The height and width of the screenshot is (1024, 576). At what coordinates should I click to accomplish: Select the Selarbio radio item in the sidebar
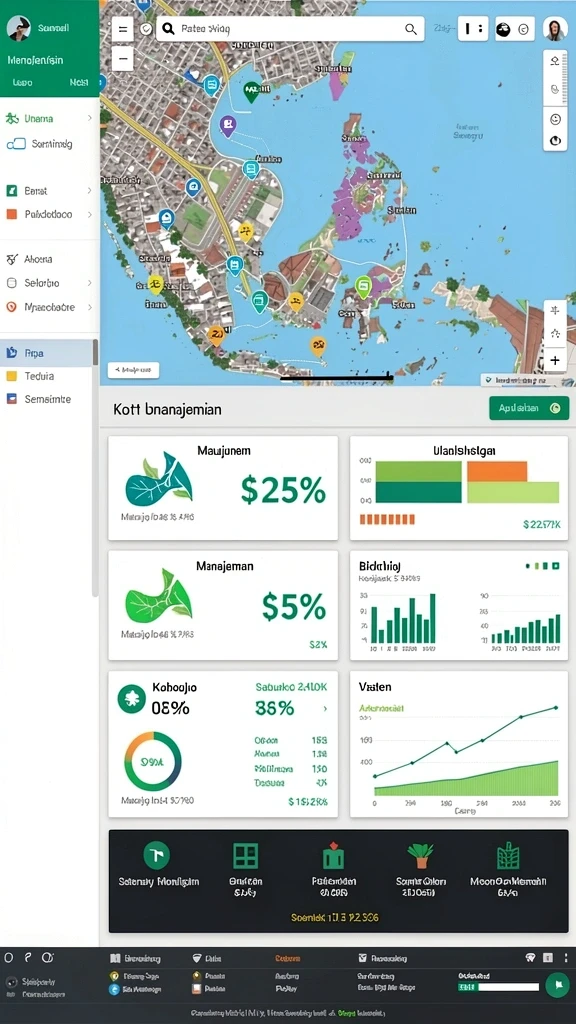coord(49,283)
